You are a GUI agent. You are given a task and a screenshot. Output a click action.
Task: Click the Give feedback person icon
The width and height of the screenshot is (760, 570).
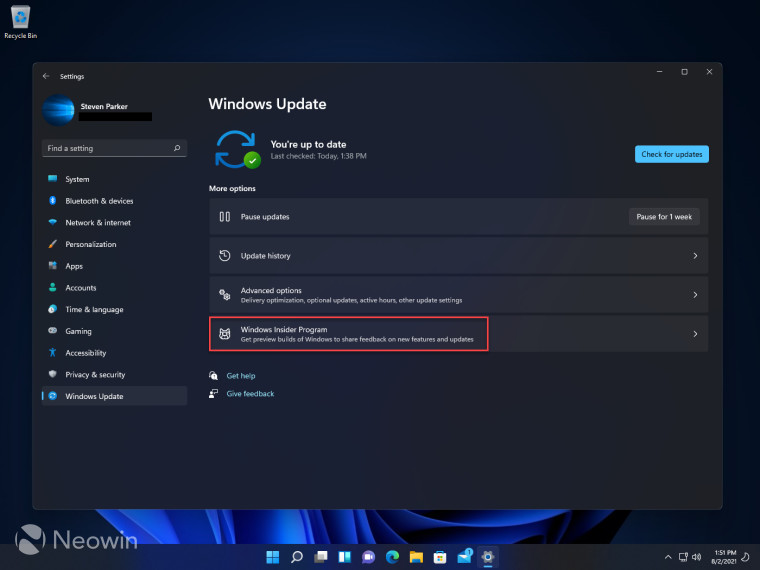tap(213, 394)
